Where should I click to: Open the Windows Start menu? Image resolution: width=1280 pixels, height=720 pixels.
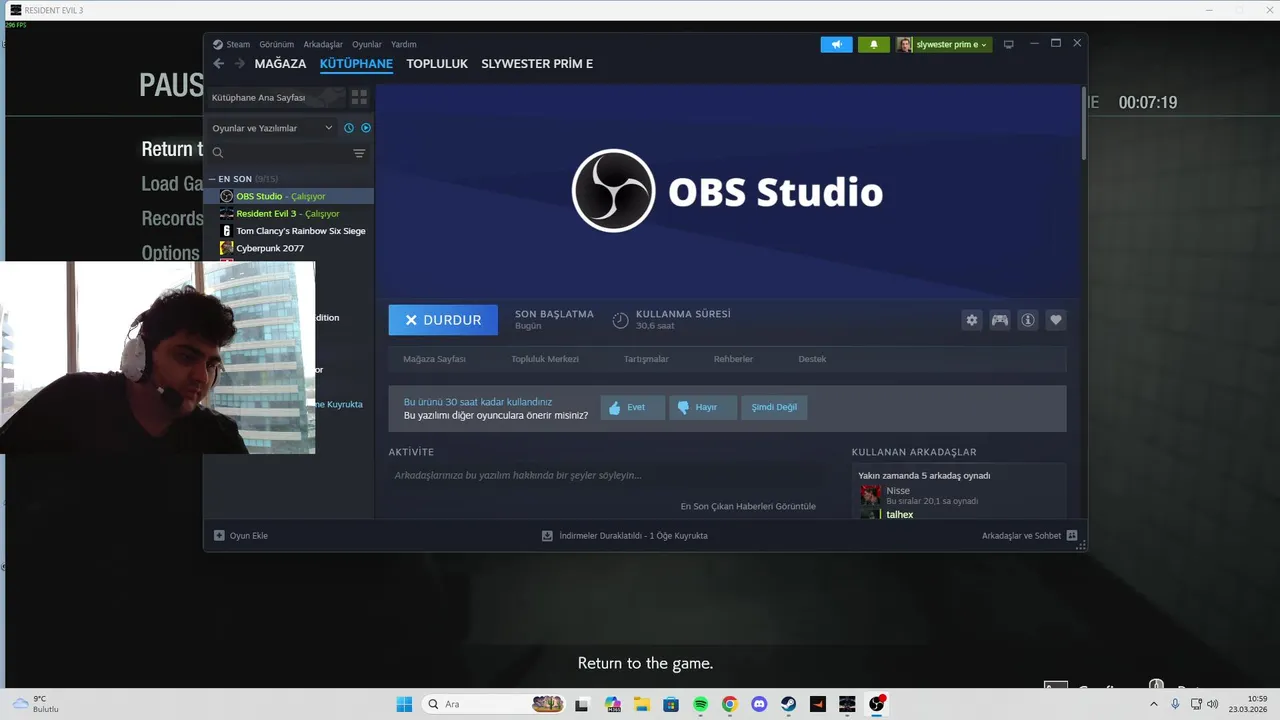pyautogui.click(x=404, y=704)
